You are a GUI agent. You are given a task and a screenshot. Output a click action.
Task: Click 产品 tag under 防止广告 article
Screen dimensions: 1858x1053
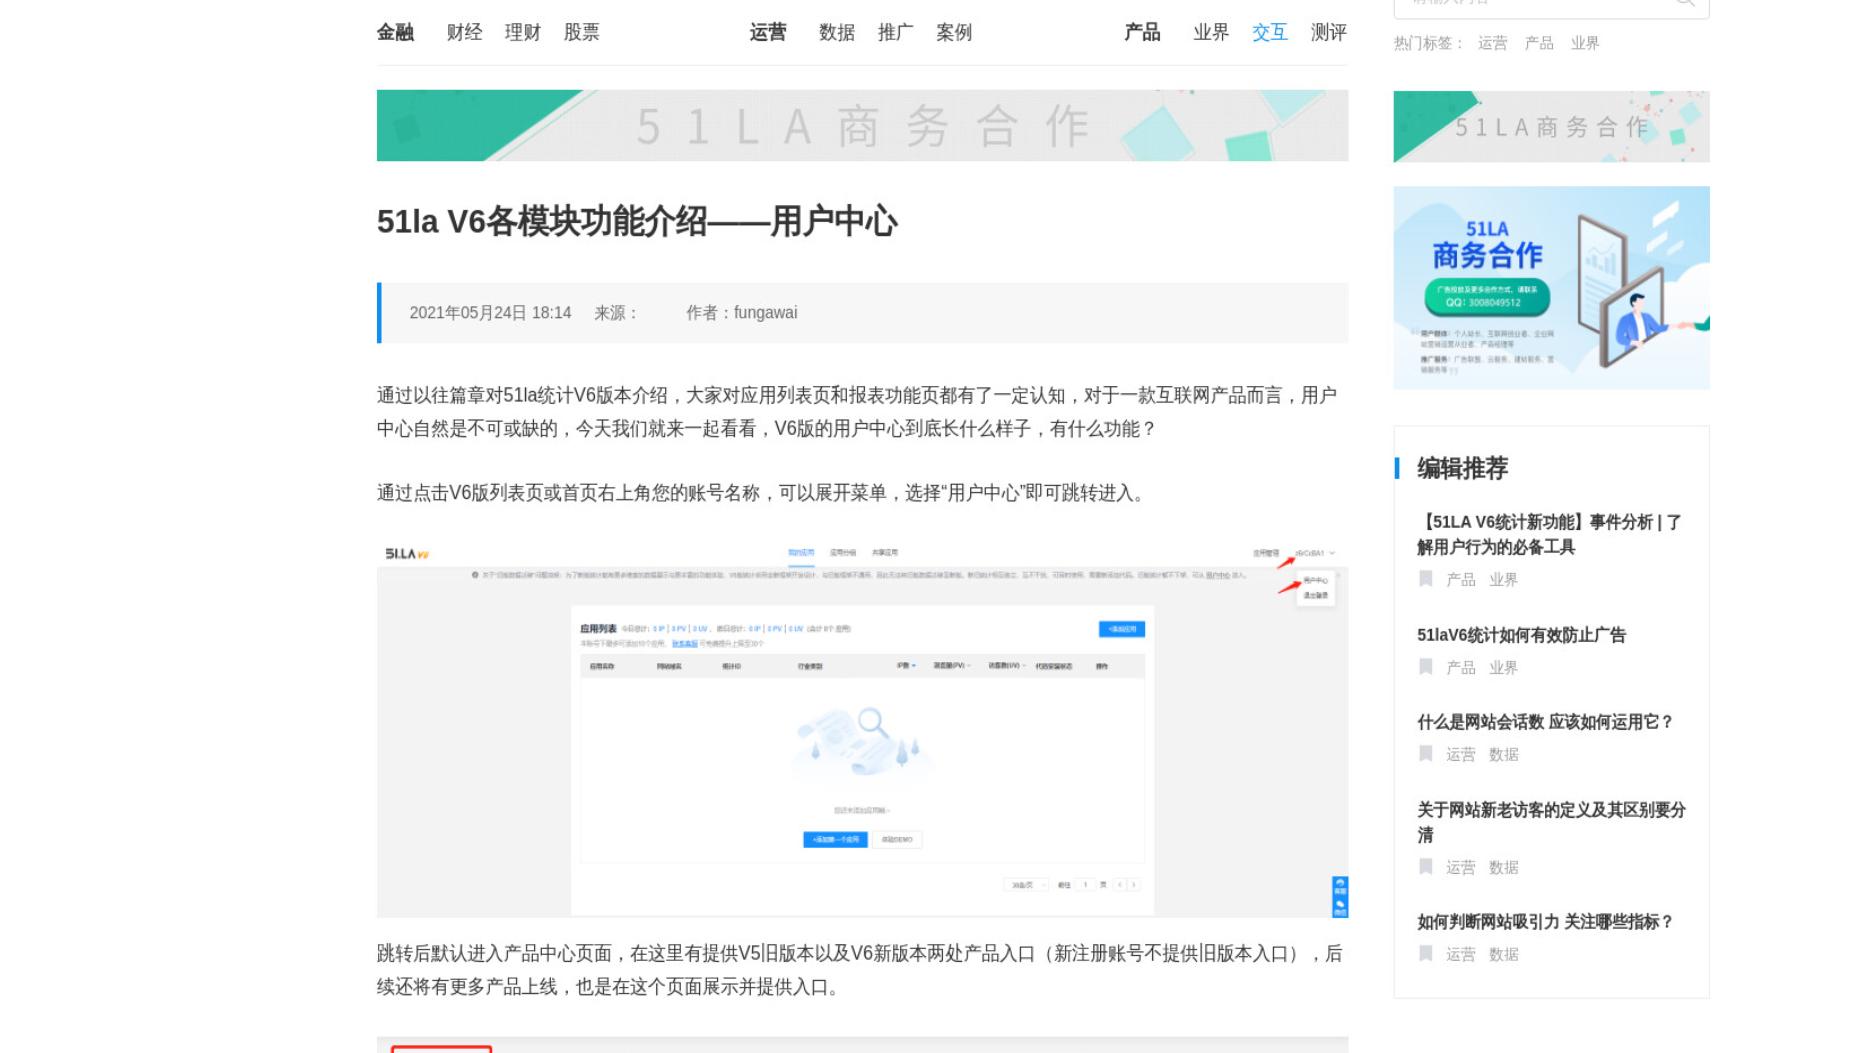pos(1461,667)
